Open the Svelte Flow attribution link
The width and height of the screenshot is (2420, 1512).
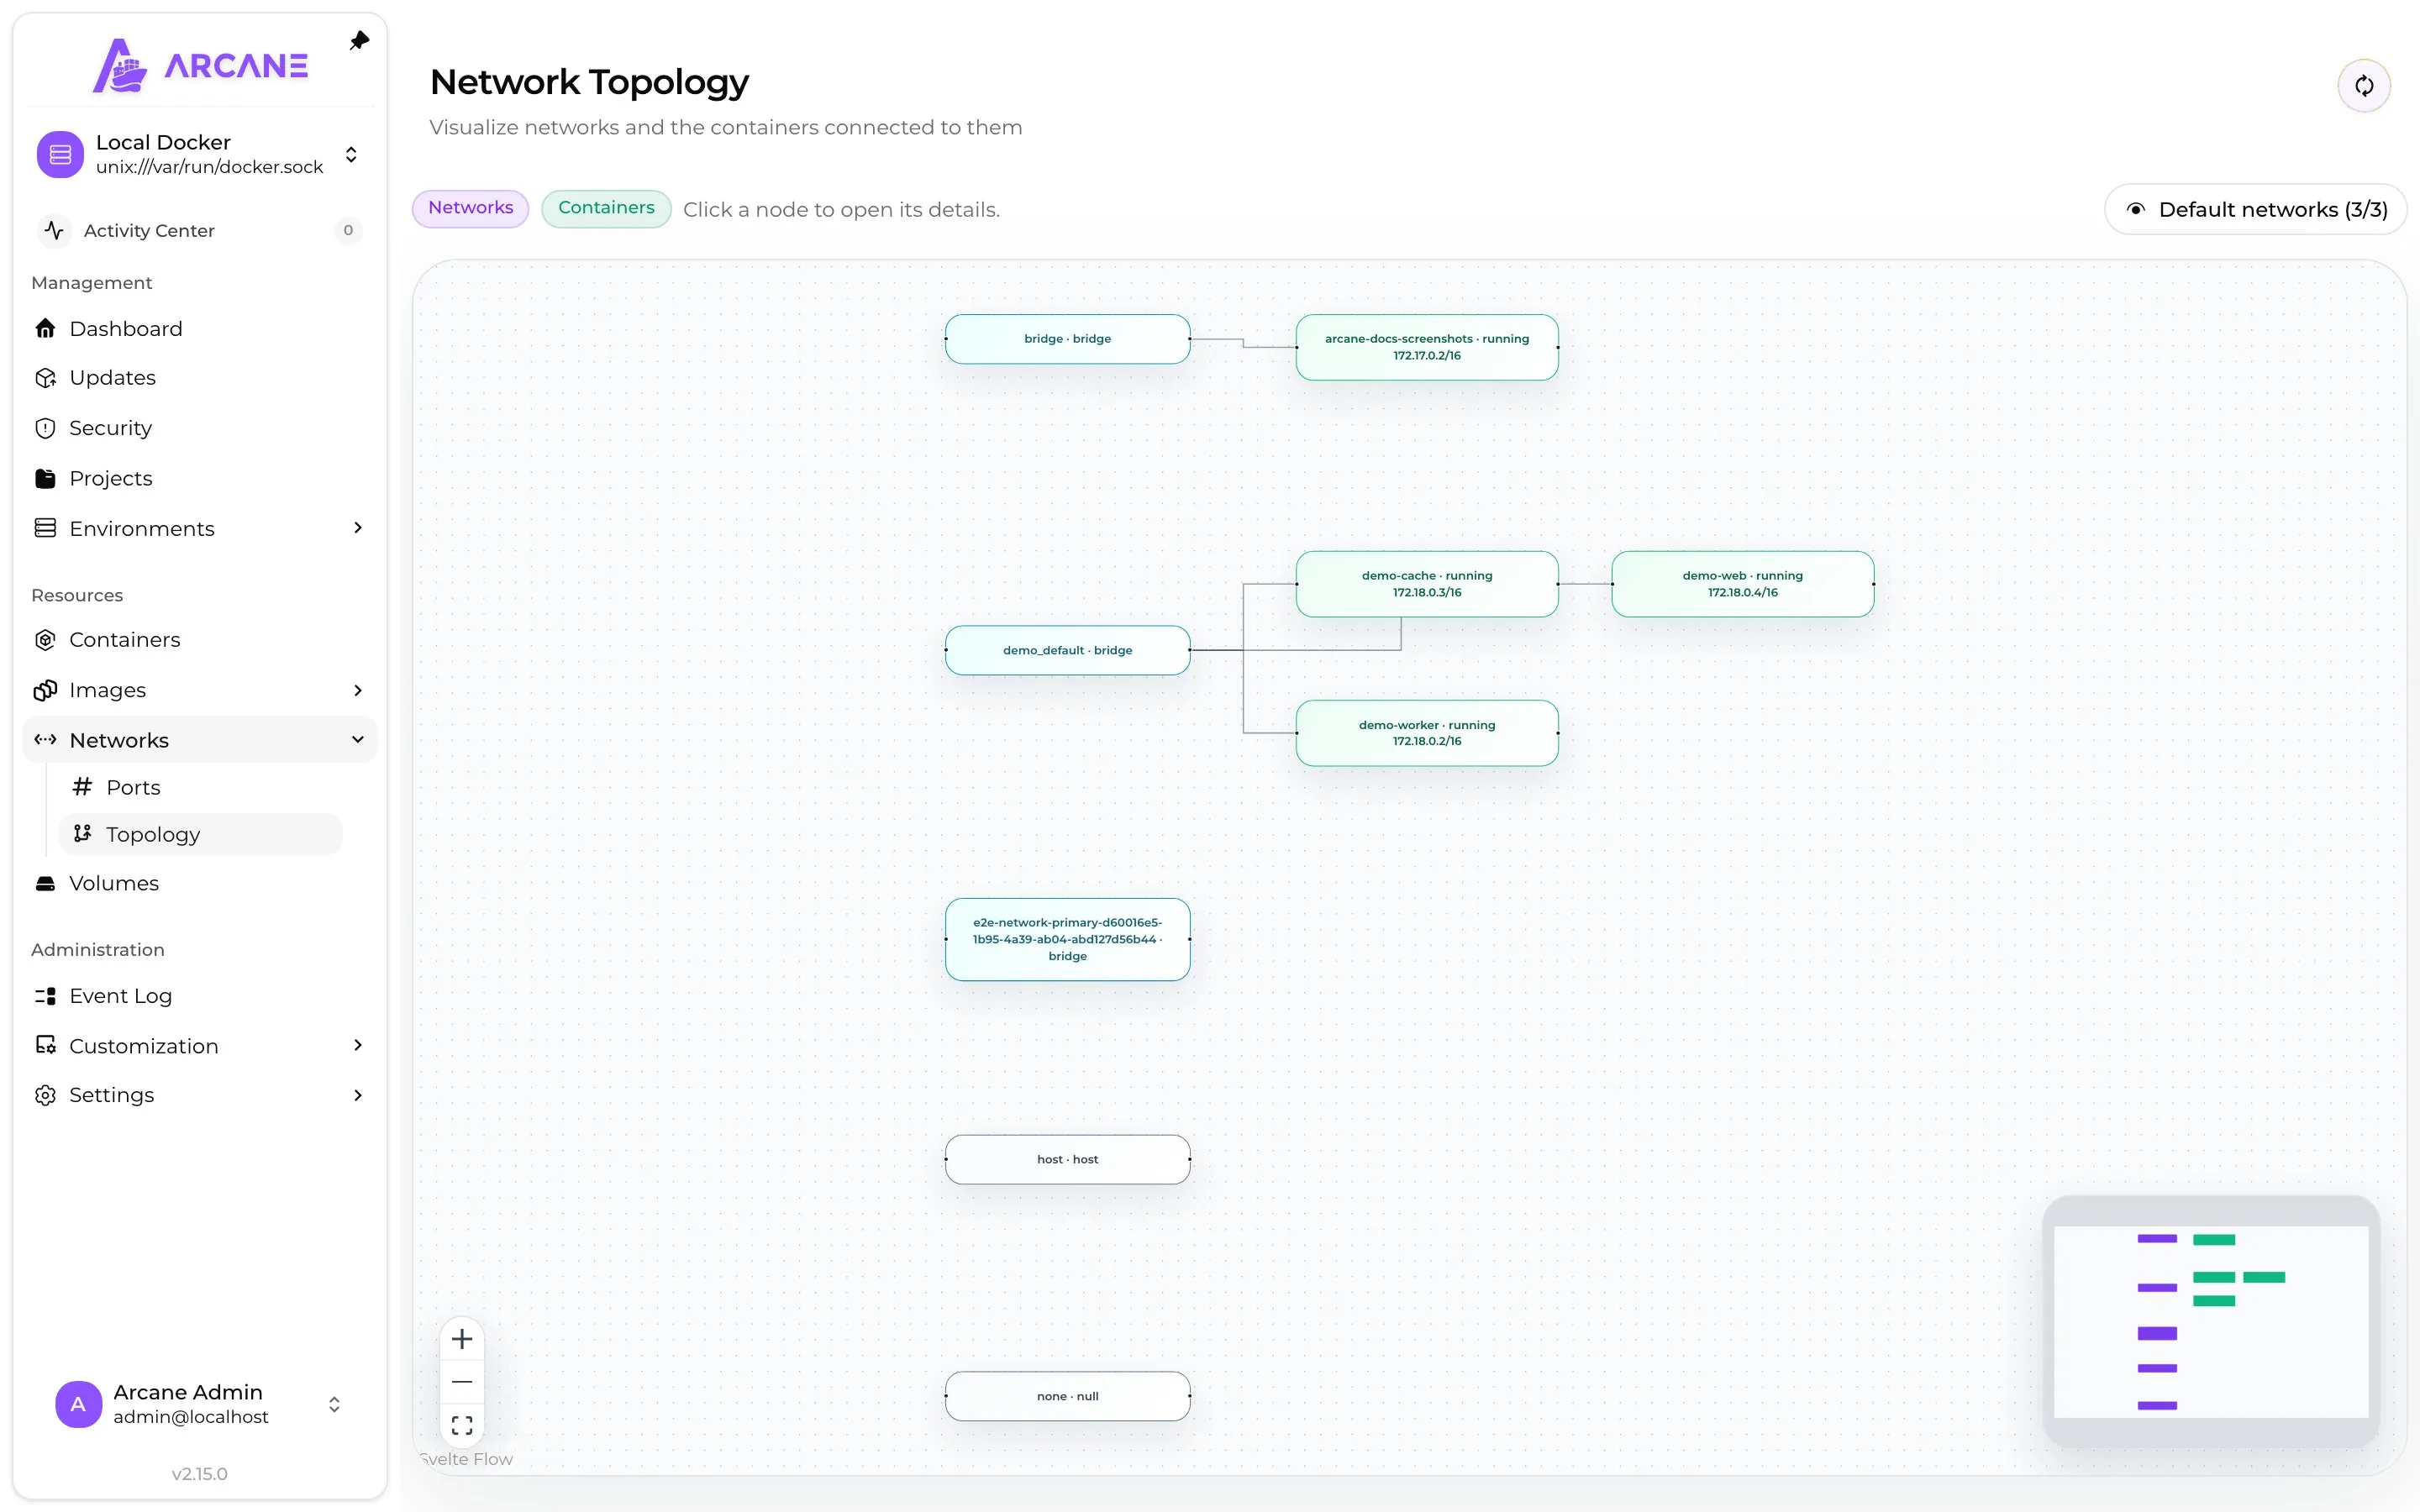click(466, 1459)
